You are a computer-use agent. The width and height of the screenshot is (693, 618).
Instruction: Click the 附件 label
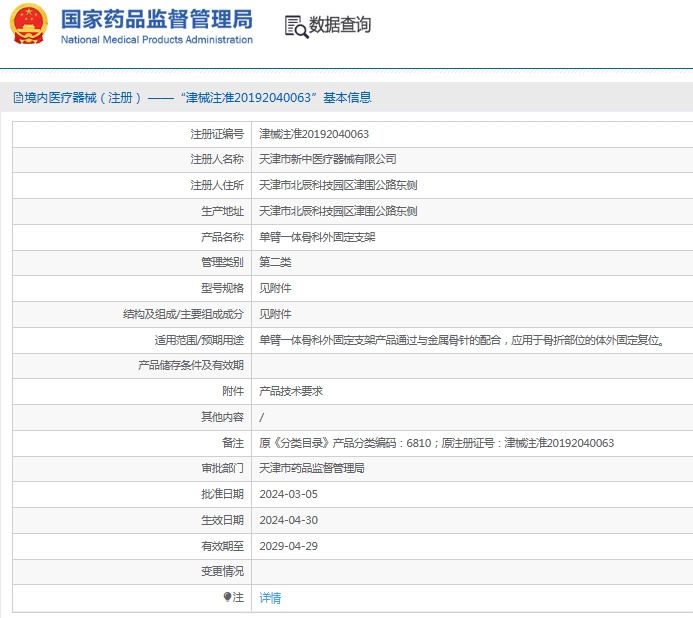[x=233, y=391]
